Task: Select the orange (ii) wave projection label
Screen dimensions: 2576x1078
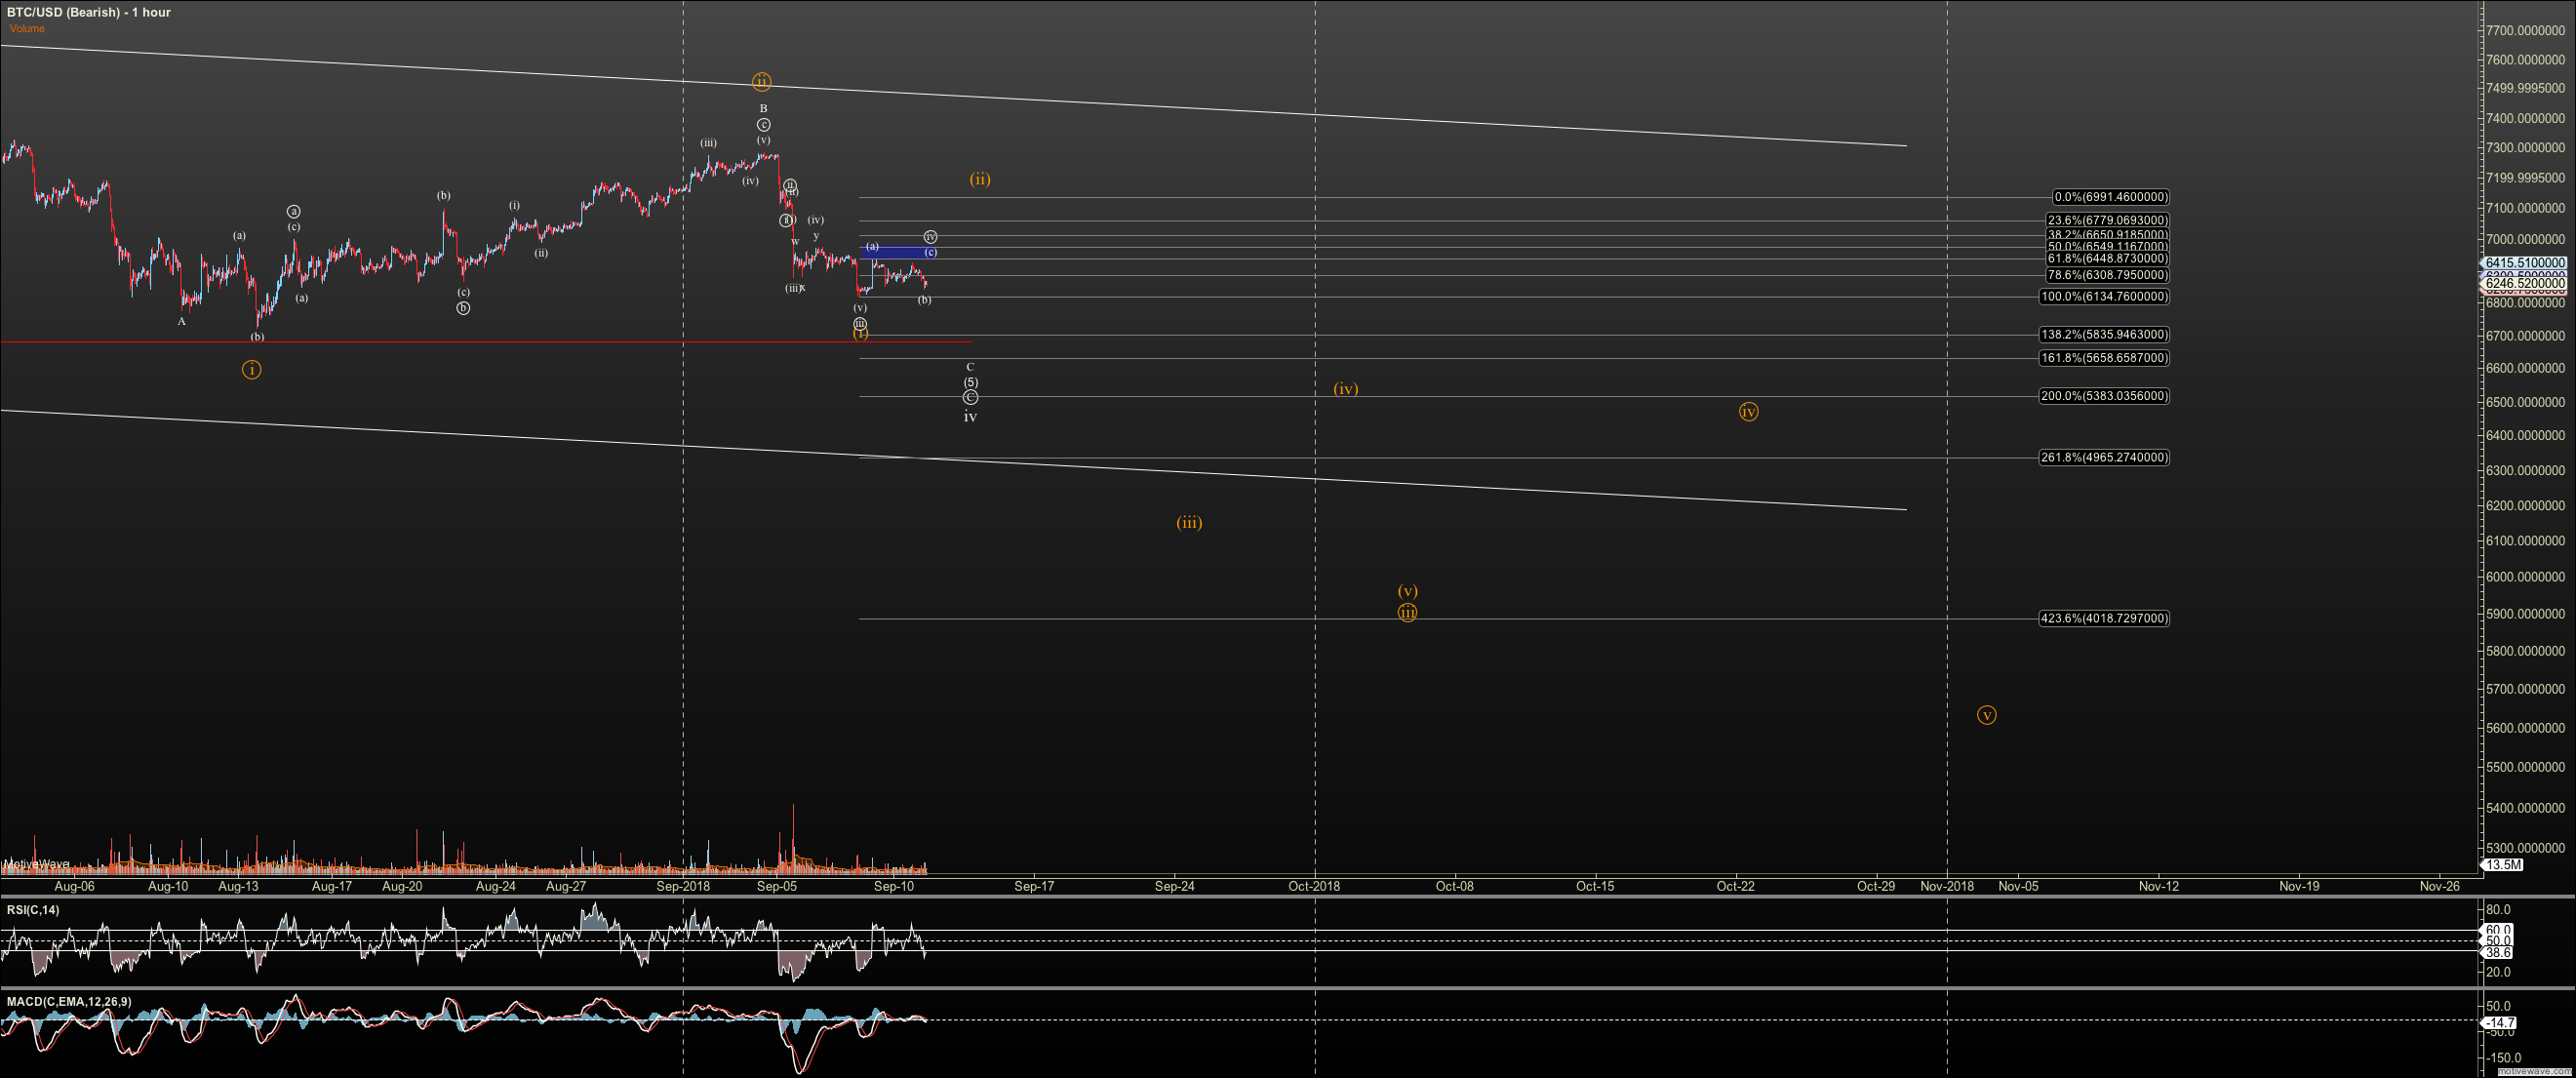Action: click(980, 179)
